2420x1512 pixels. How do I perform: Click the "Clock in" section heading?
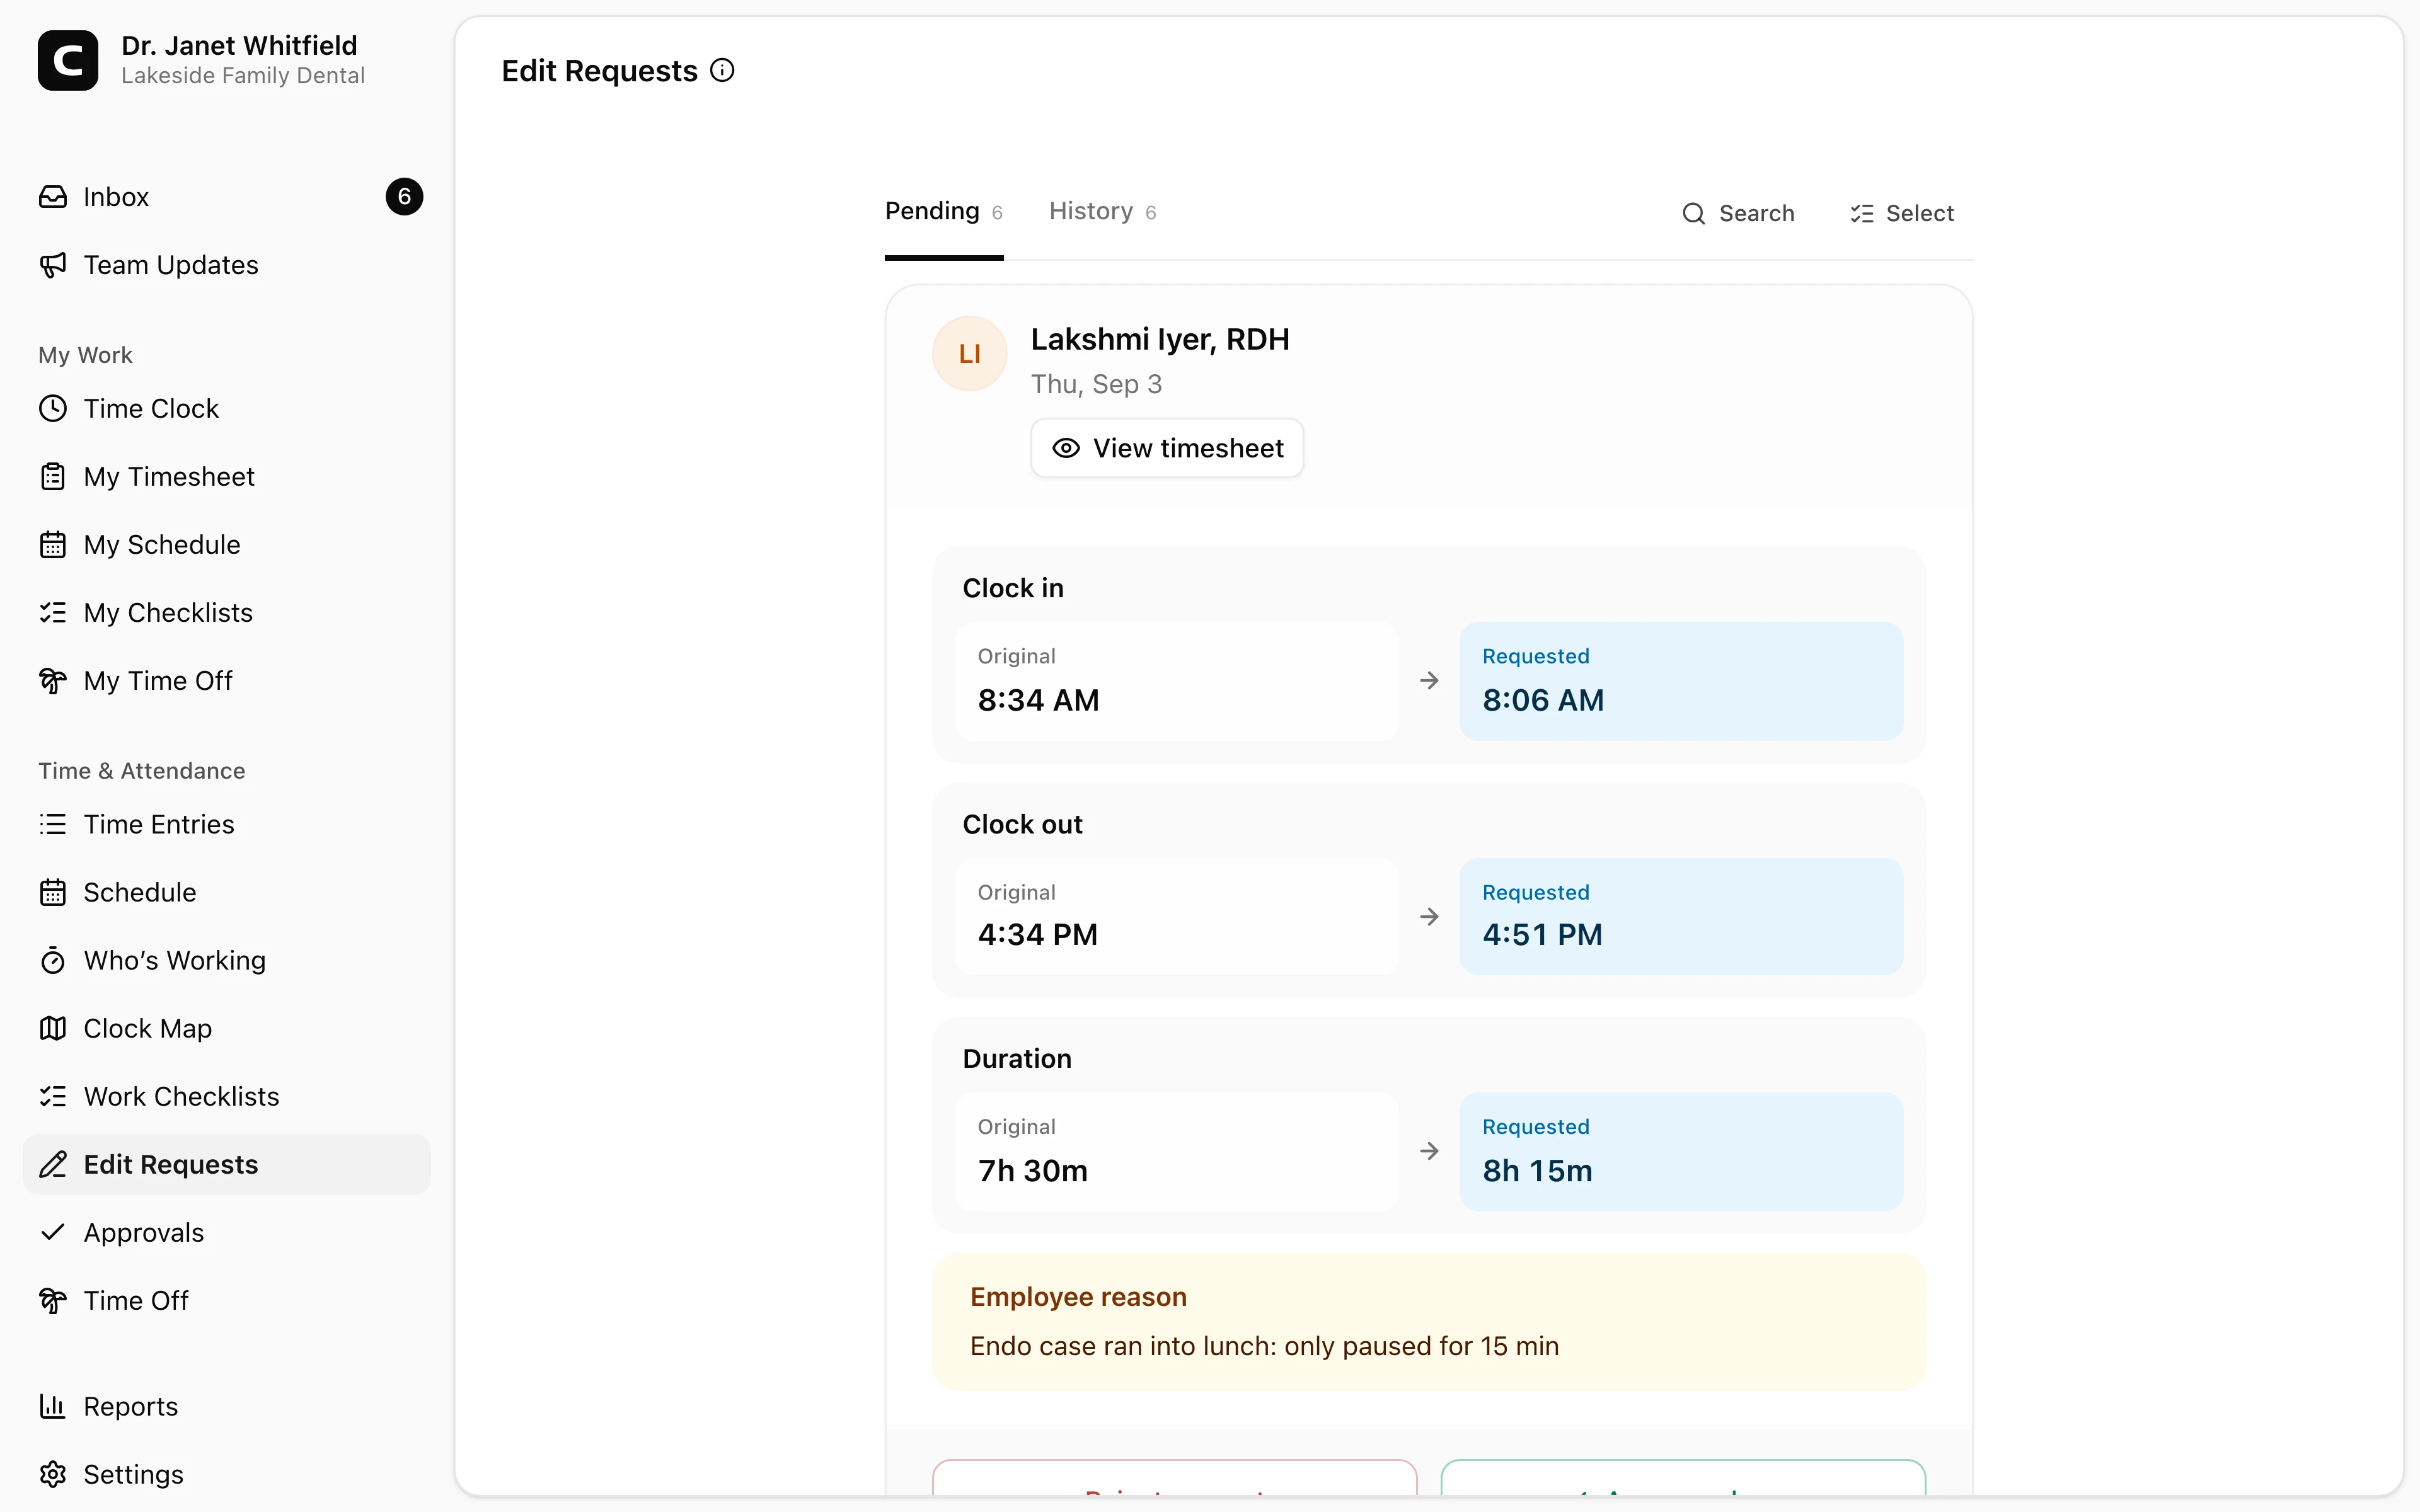(1013, 588)
